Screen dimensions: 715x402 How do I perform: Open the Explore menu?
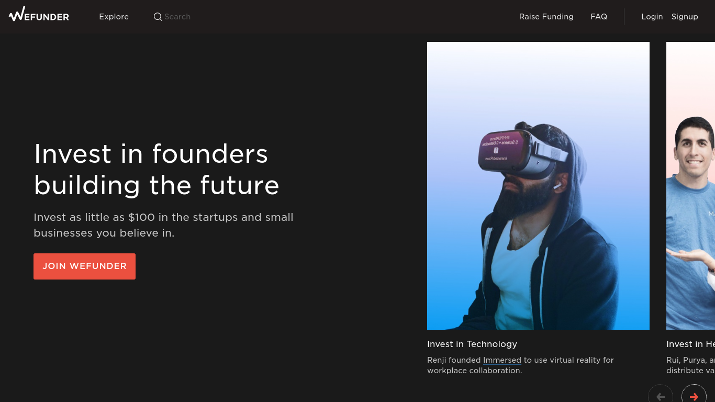114,17
